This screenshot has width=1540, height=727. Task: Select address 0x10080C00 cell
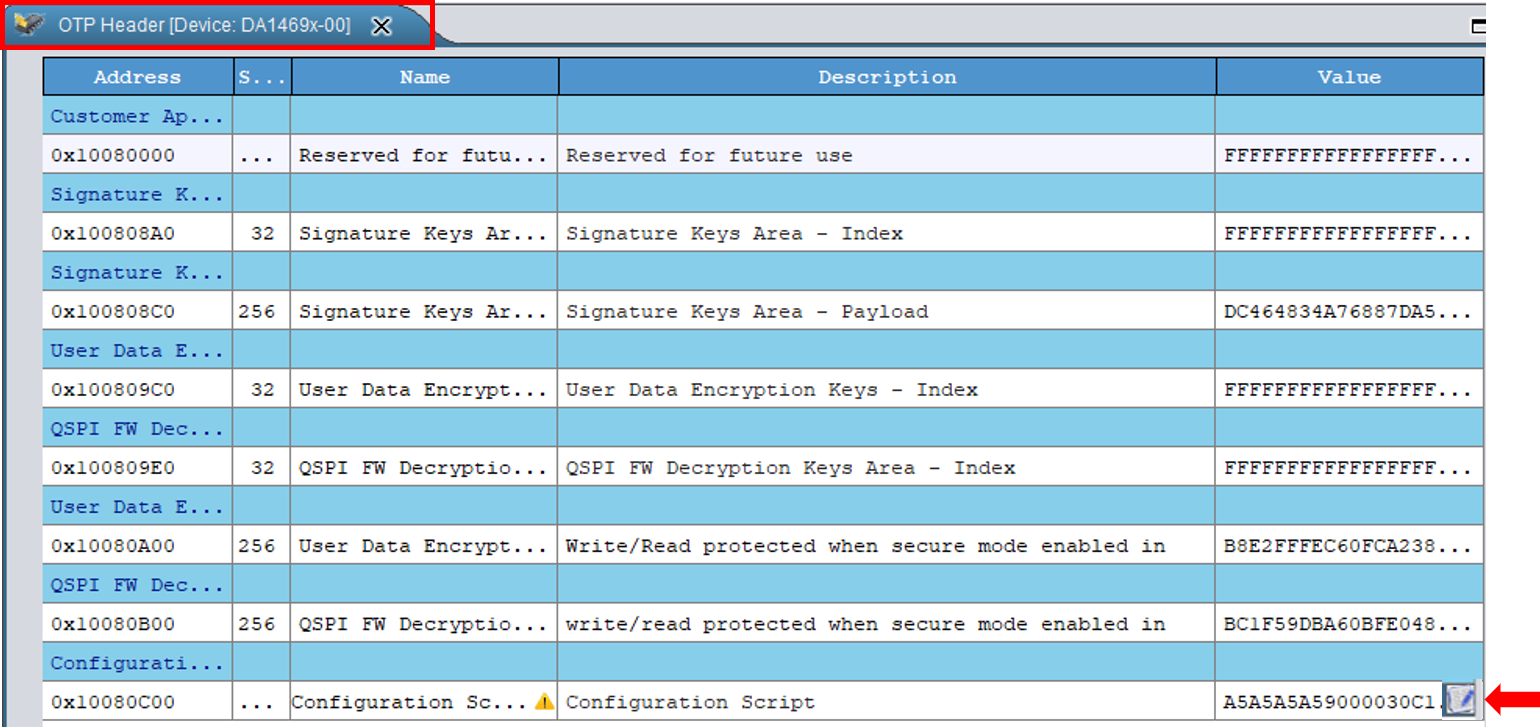pyautogui.click(x=138, y=701)
